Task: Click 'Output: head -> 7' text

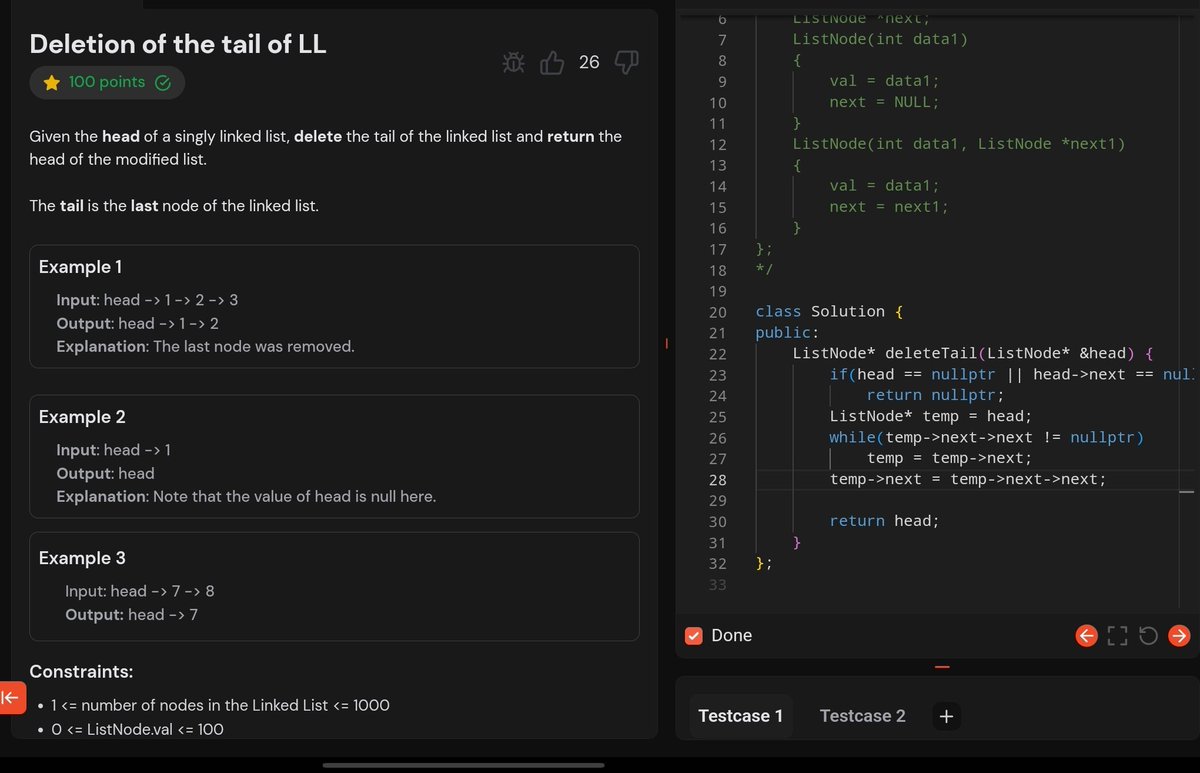Action: [132, 615]
